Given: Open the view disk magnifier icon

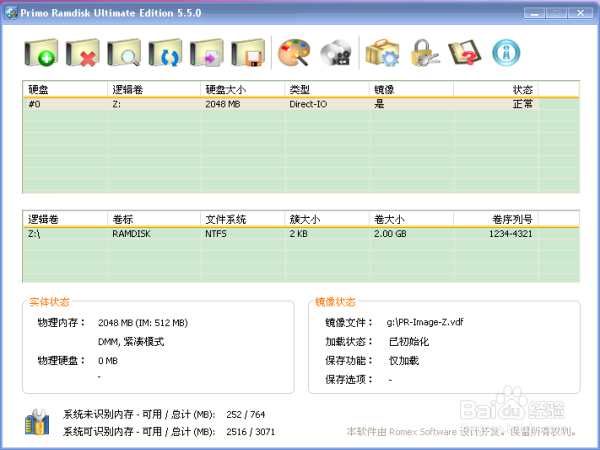Looking at the screenshot, I should click(x=124, y=53).
